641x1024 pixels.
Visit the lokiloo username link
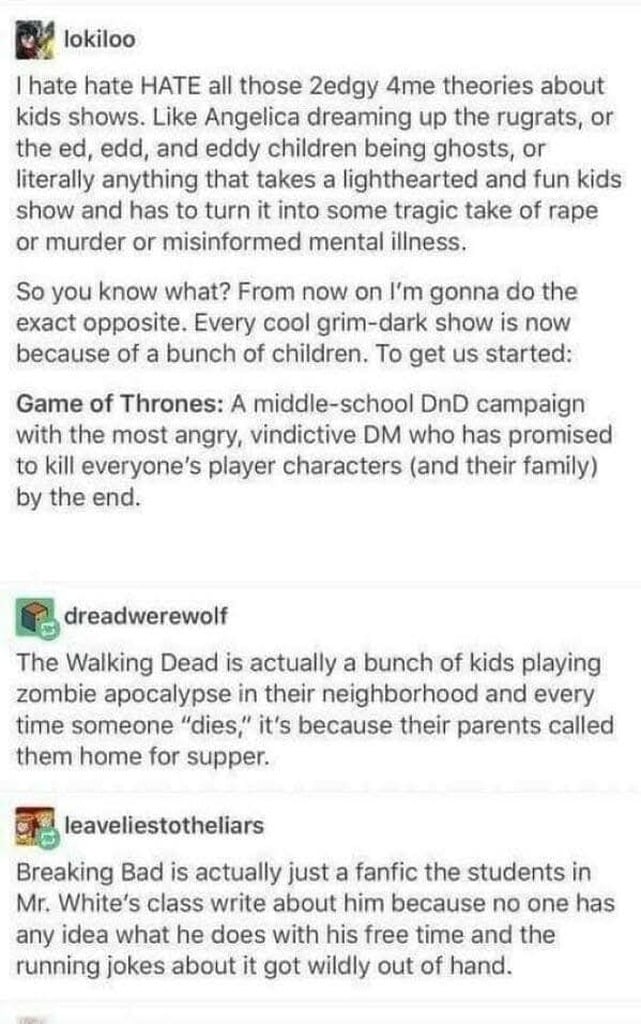pos(100,39)
